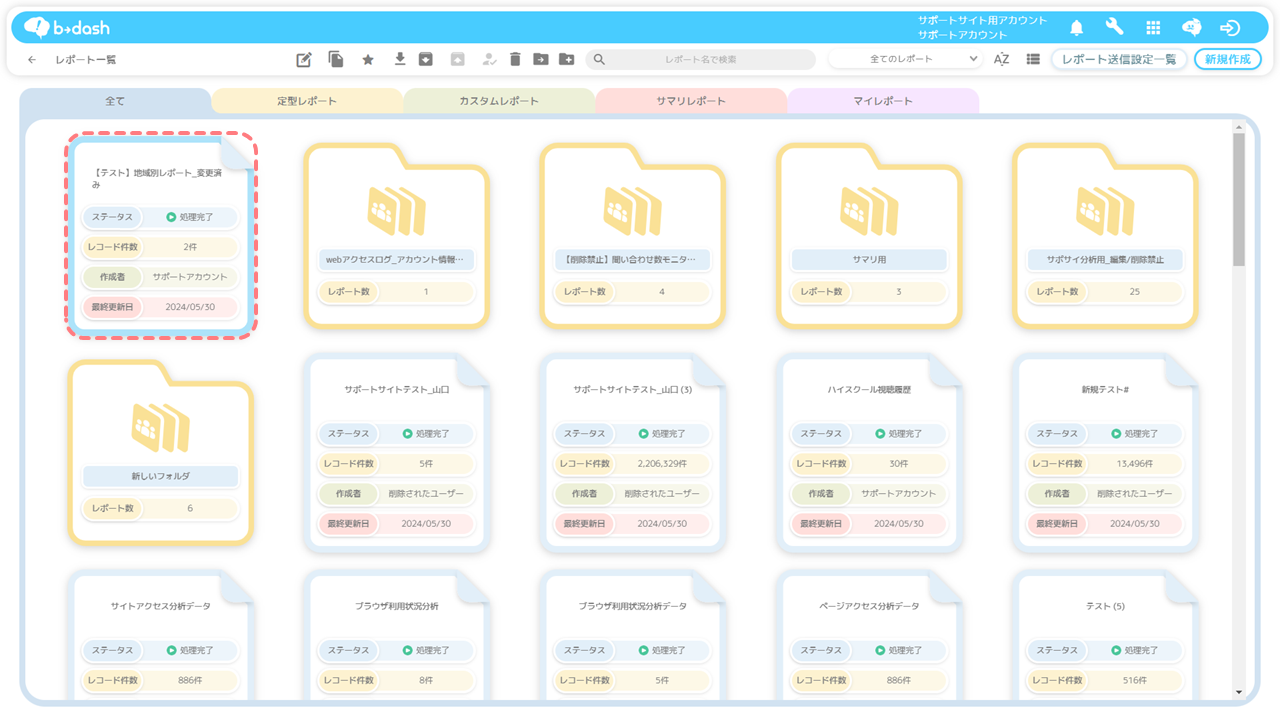The image size is (1280, 720).
Task: Click 処理完了 status on ハイスクール視聴履歴
Action: [x=898, y=434]
